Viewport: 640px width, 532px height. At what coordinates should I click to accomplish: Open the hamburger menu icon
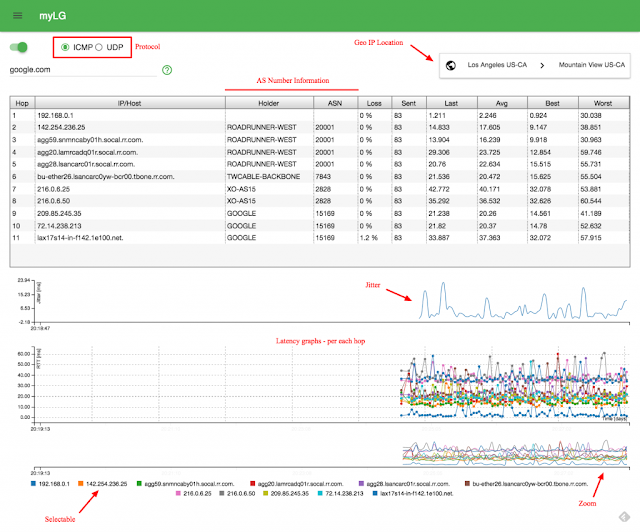pyautogui.click(x=18, y=16)
